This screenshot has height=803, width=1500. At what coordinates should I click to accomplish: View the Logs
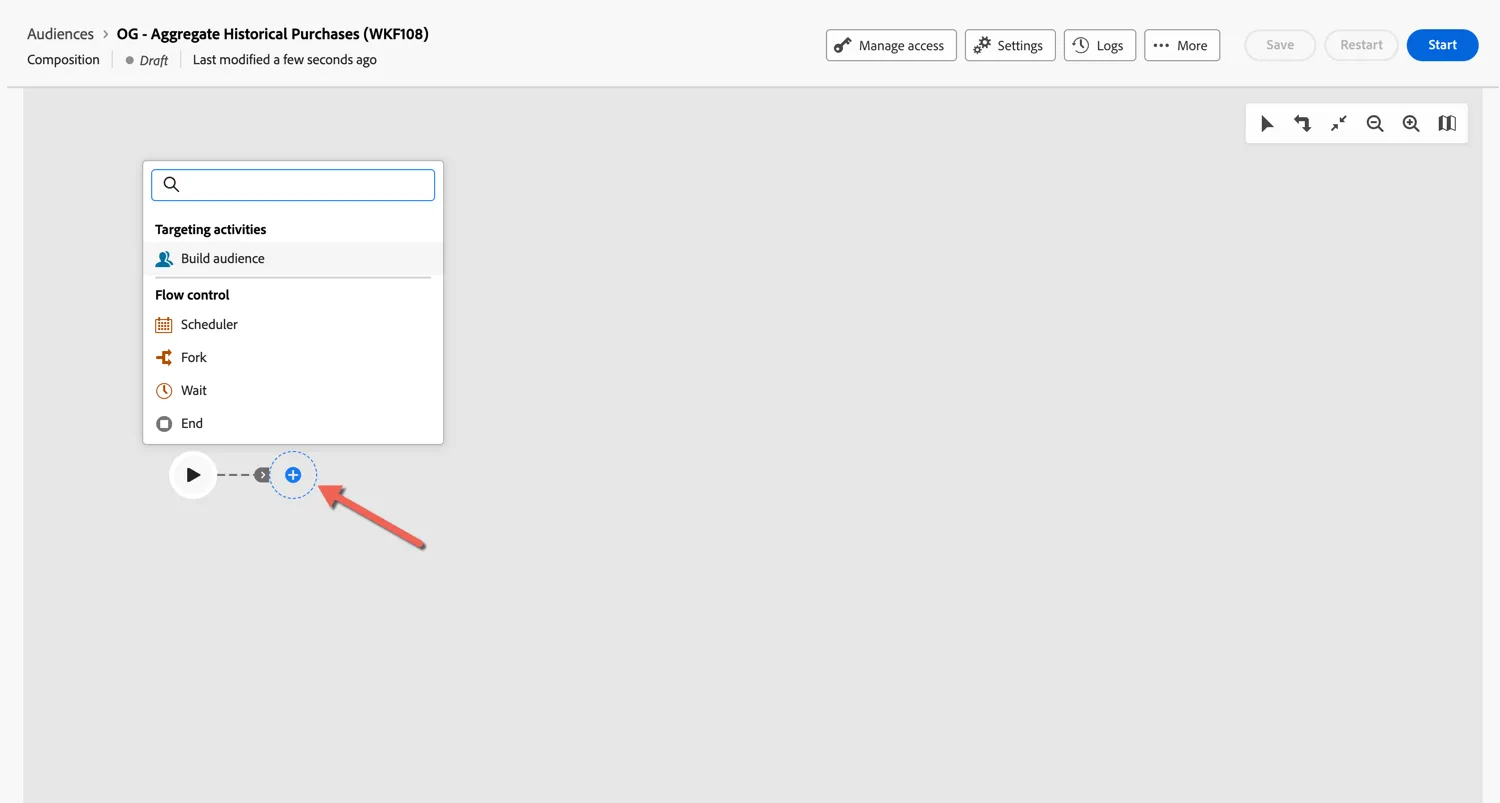1100,45
